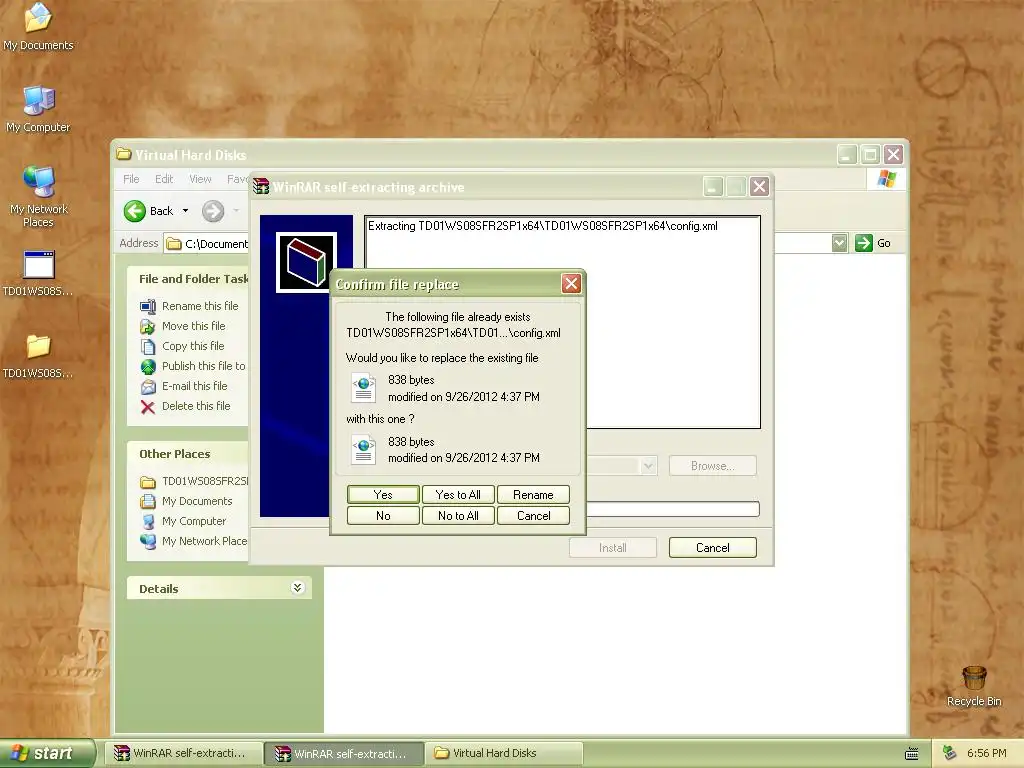Open the Back history dropdown arrow
This screenshot has height=768, width=1024.
tap(185, 211)
